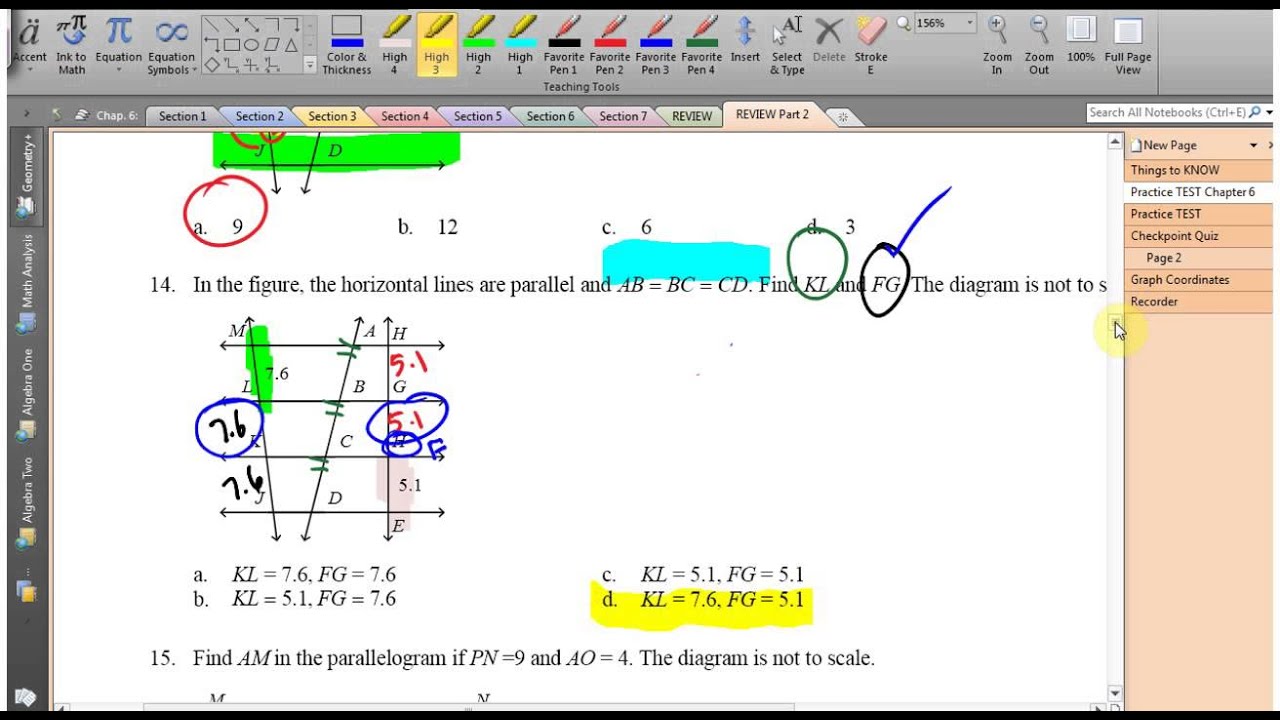Open the Section 6 tab

point(551,116)
